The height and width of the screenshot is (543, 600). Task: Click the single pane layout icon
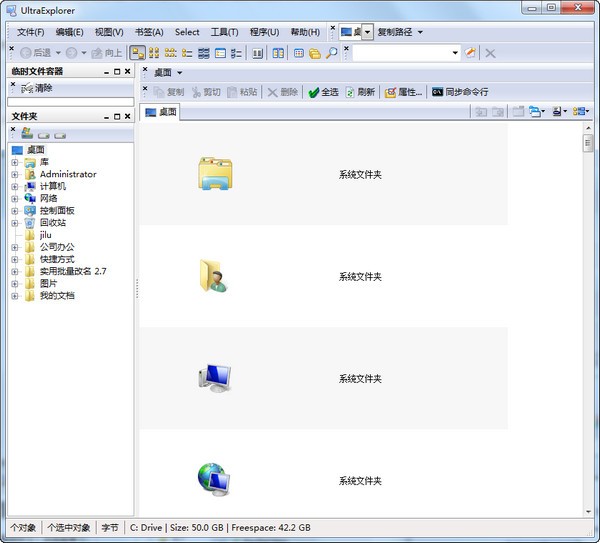point(258,53)
